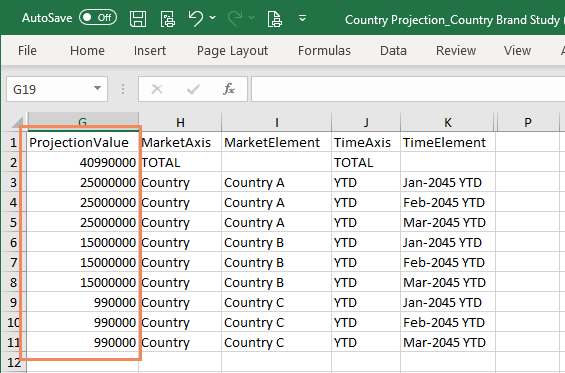Click Country A in row 4
The width and height of the screenshot is (565, 373).
[276, 203]
